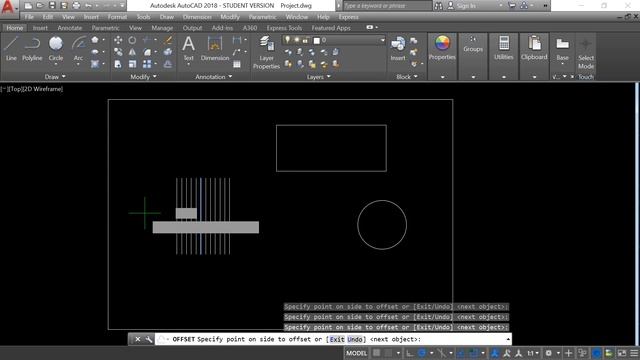The image size is (640, 360).
Task: Click the Erase tool icon
Action: 168,40
